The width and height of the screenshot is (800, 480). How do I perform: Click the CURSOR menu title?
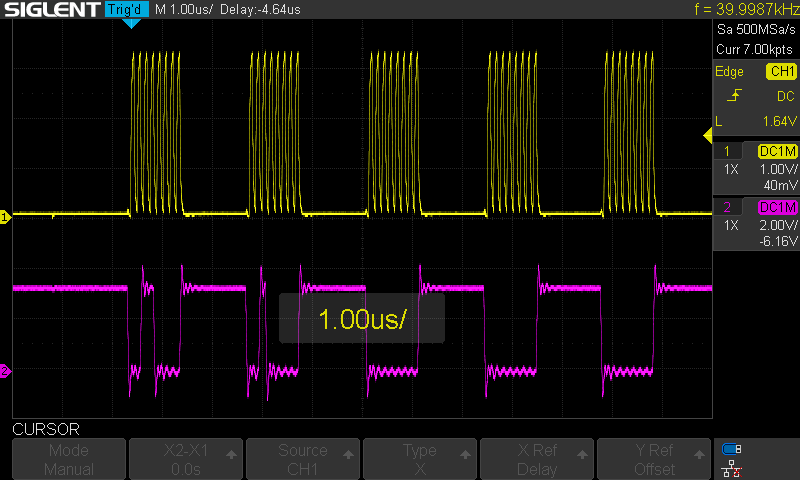(x=46, y=430)
